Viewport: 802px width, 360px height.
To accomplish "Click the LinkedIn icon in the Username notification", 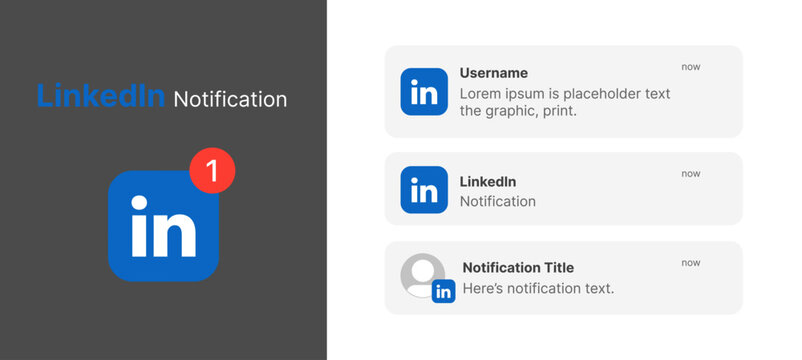I will (424, 92).
